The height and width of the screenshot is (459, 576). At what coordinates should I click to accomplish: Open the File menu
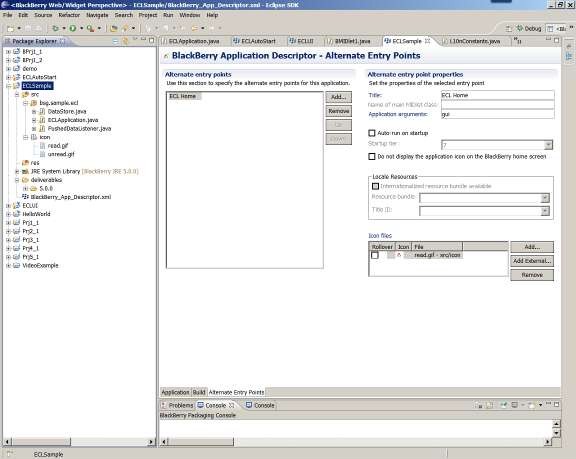point(8,15)
